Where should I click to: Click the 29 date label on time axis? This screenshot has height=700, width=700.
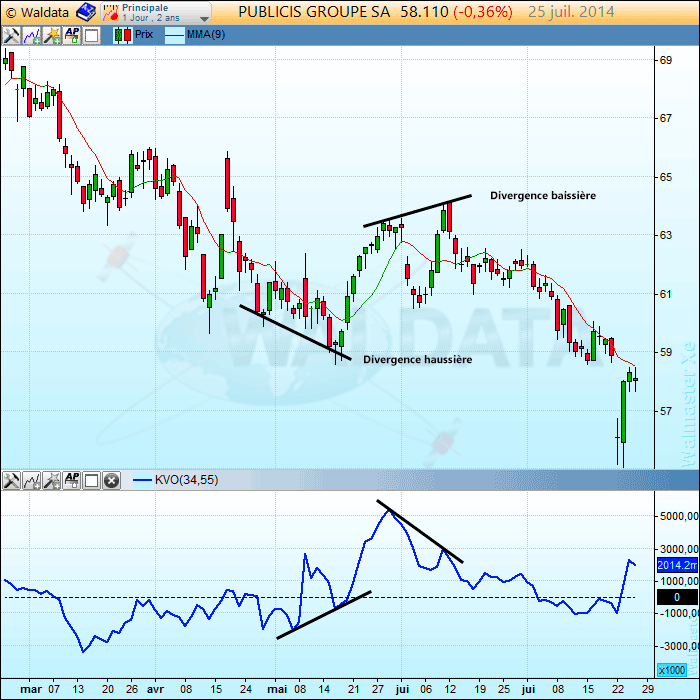(x=648, y=689)
